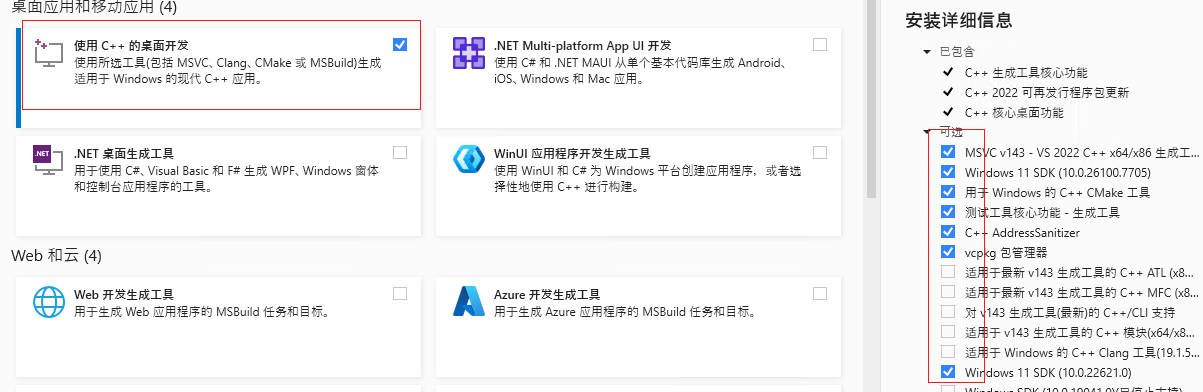Click the .NET 桌面生成工具 icon
Image resolution: width=1203 pixels, height=392 pixels.
click(48, 161)
